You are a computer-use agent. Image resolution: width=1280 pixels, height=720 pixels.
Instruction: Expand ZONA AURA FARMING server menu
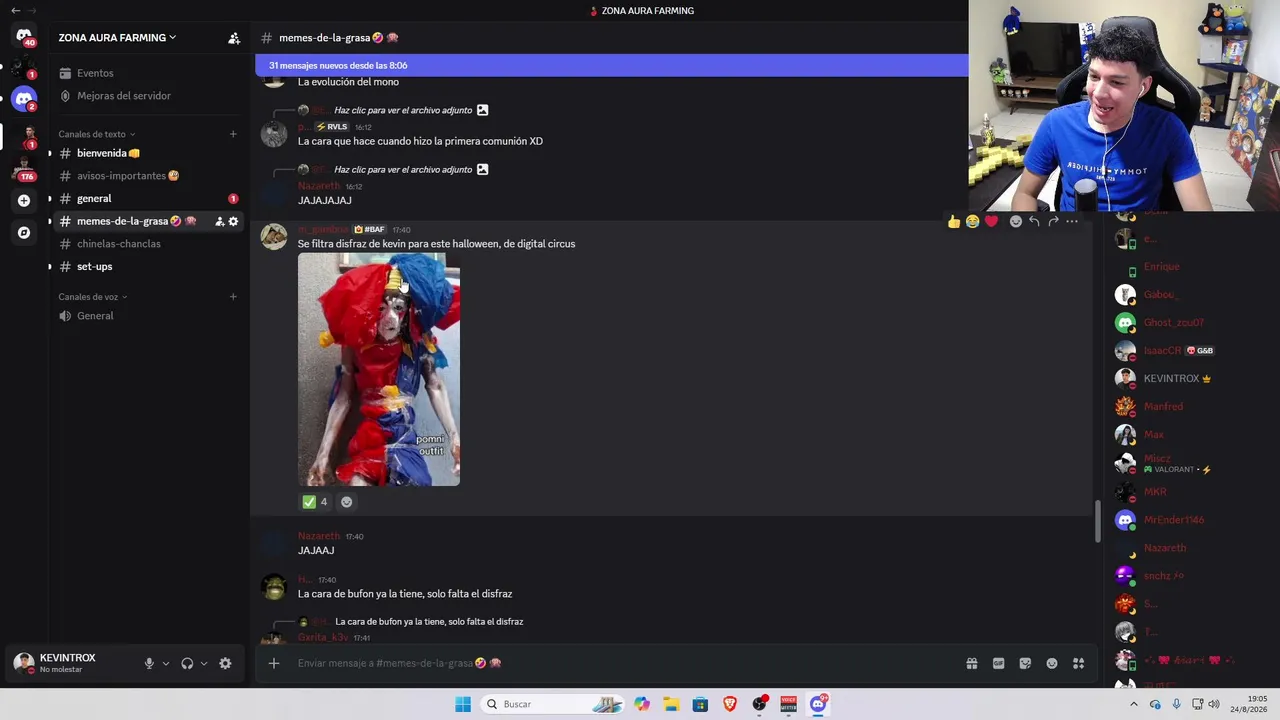pos(118,38)
